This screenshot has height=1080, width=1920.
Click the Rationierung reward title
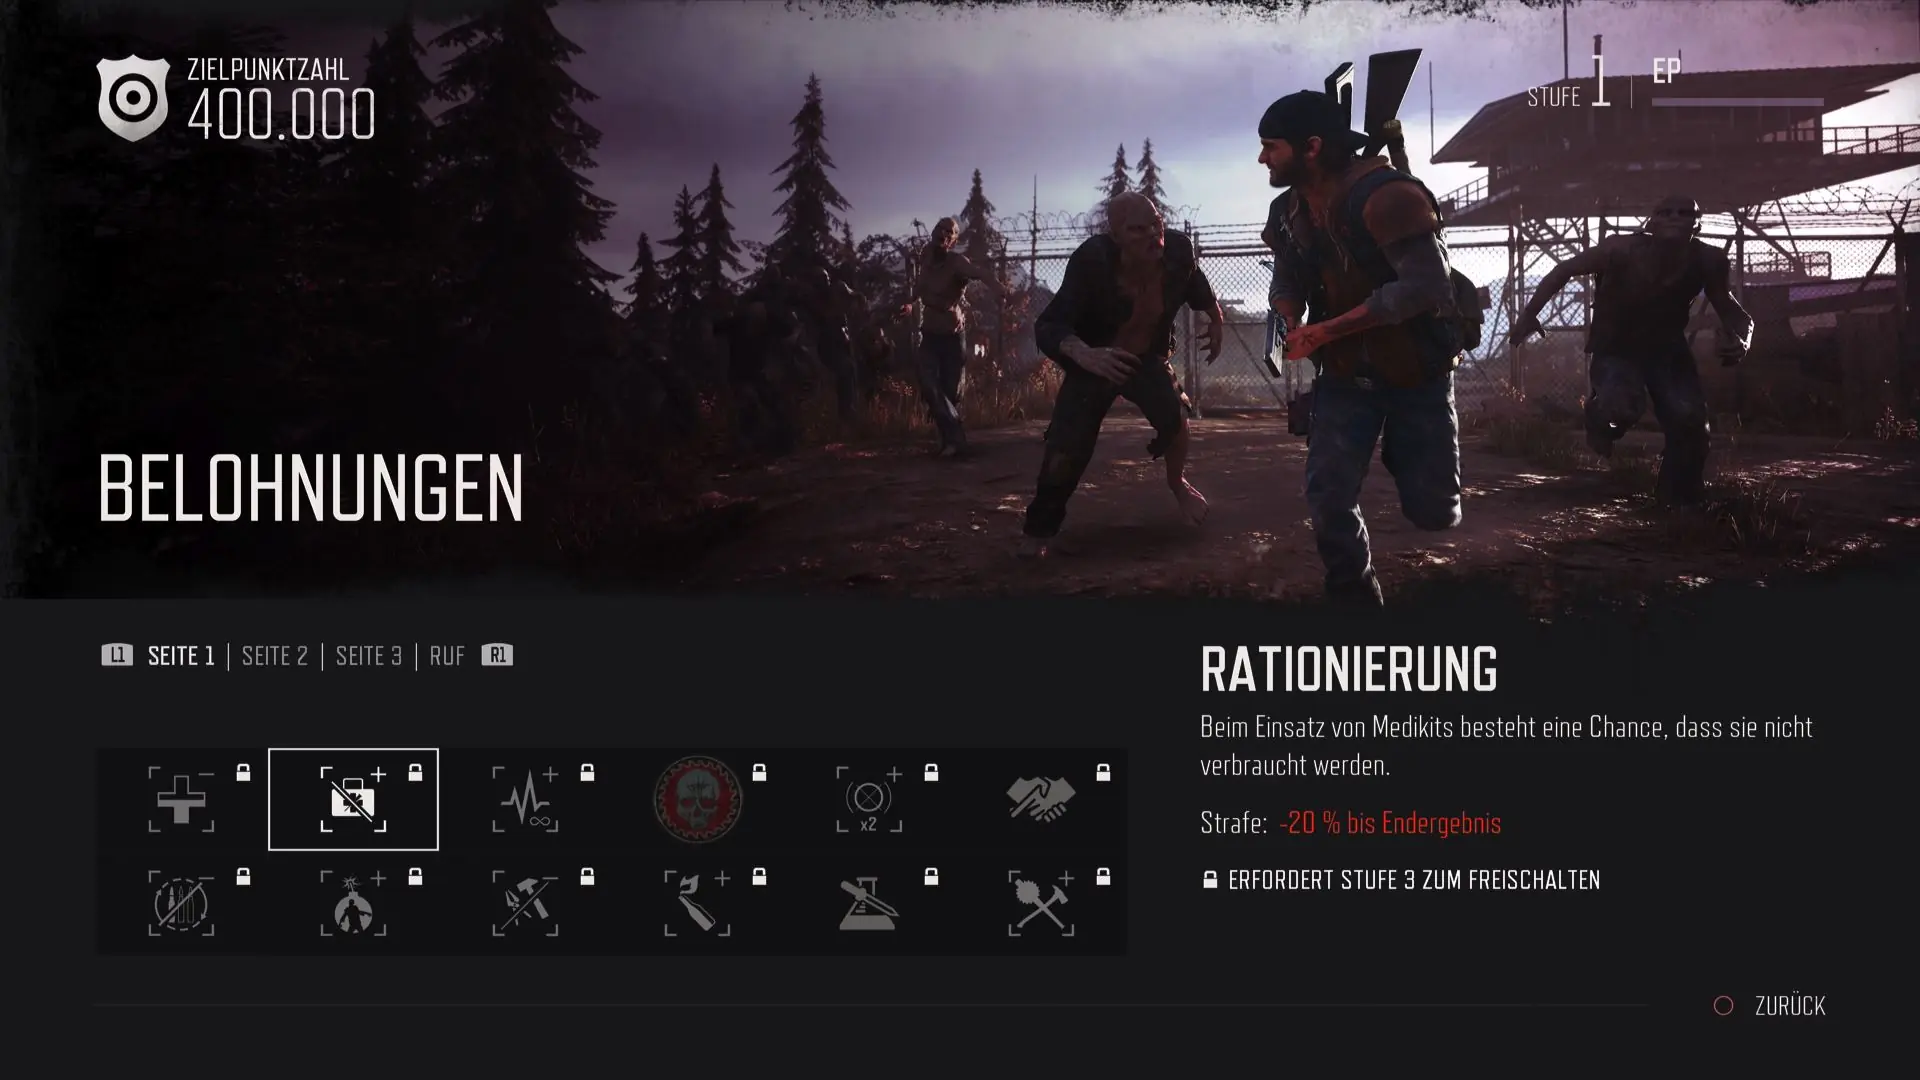pos(1349,669)
